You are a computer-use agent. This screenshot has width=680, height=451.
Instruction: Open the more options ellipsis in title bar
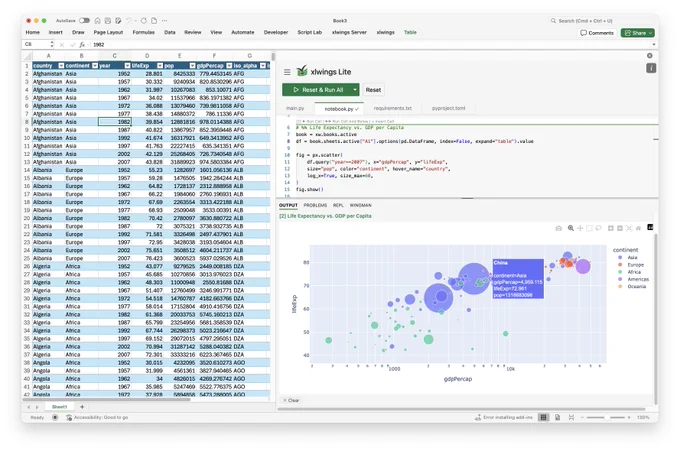(164, 20)
